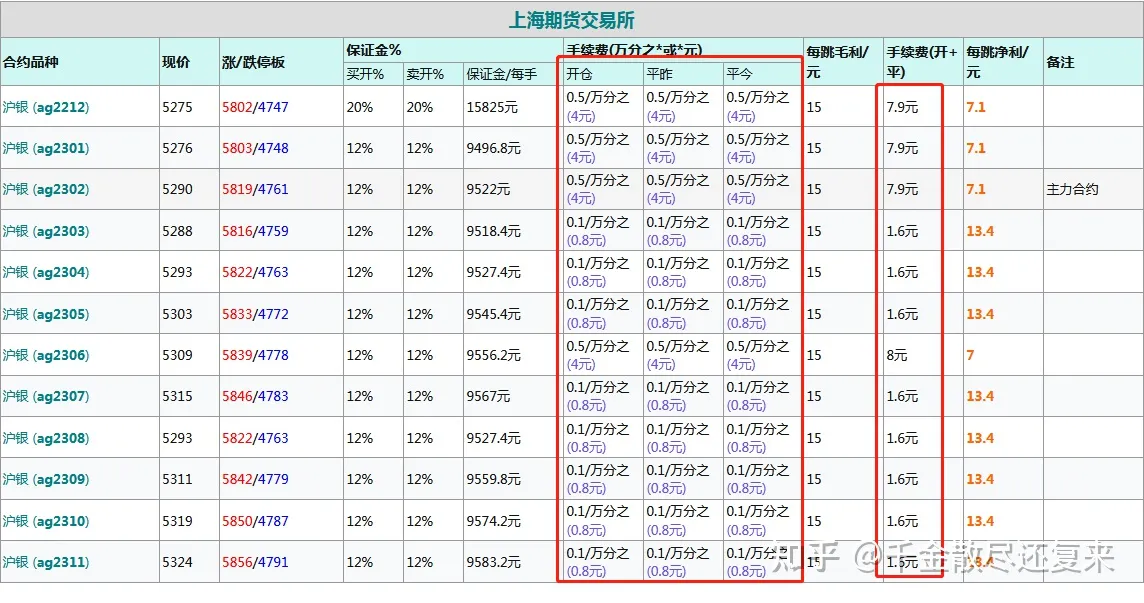This screenshot has width=1144, height=603.
Task: Click current price 5319
Action: [177, 521]
